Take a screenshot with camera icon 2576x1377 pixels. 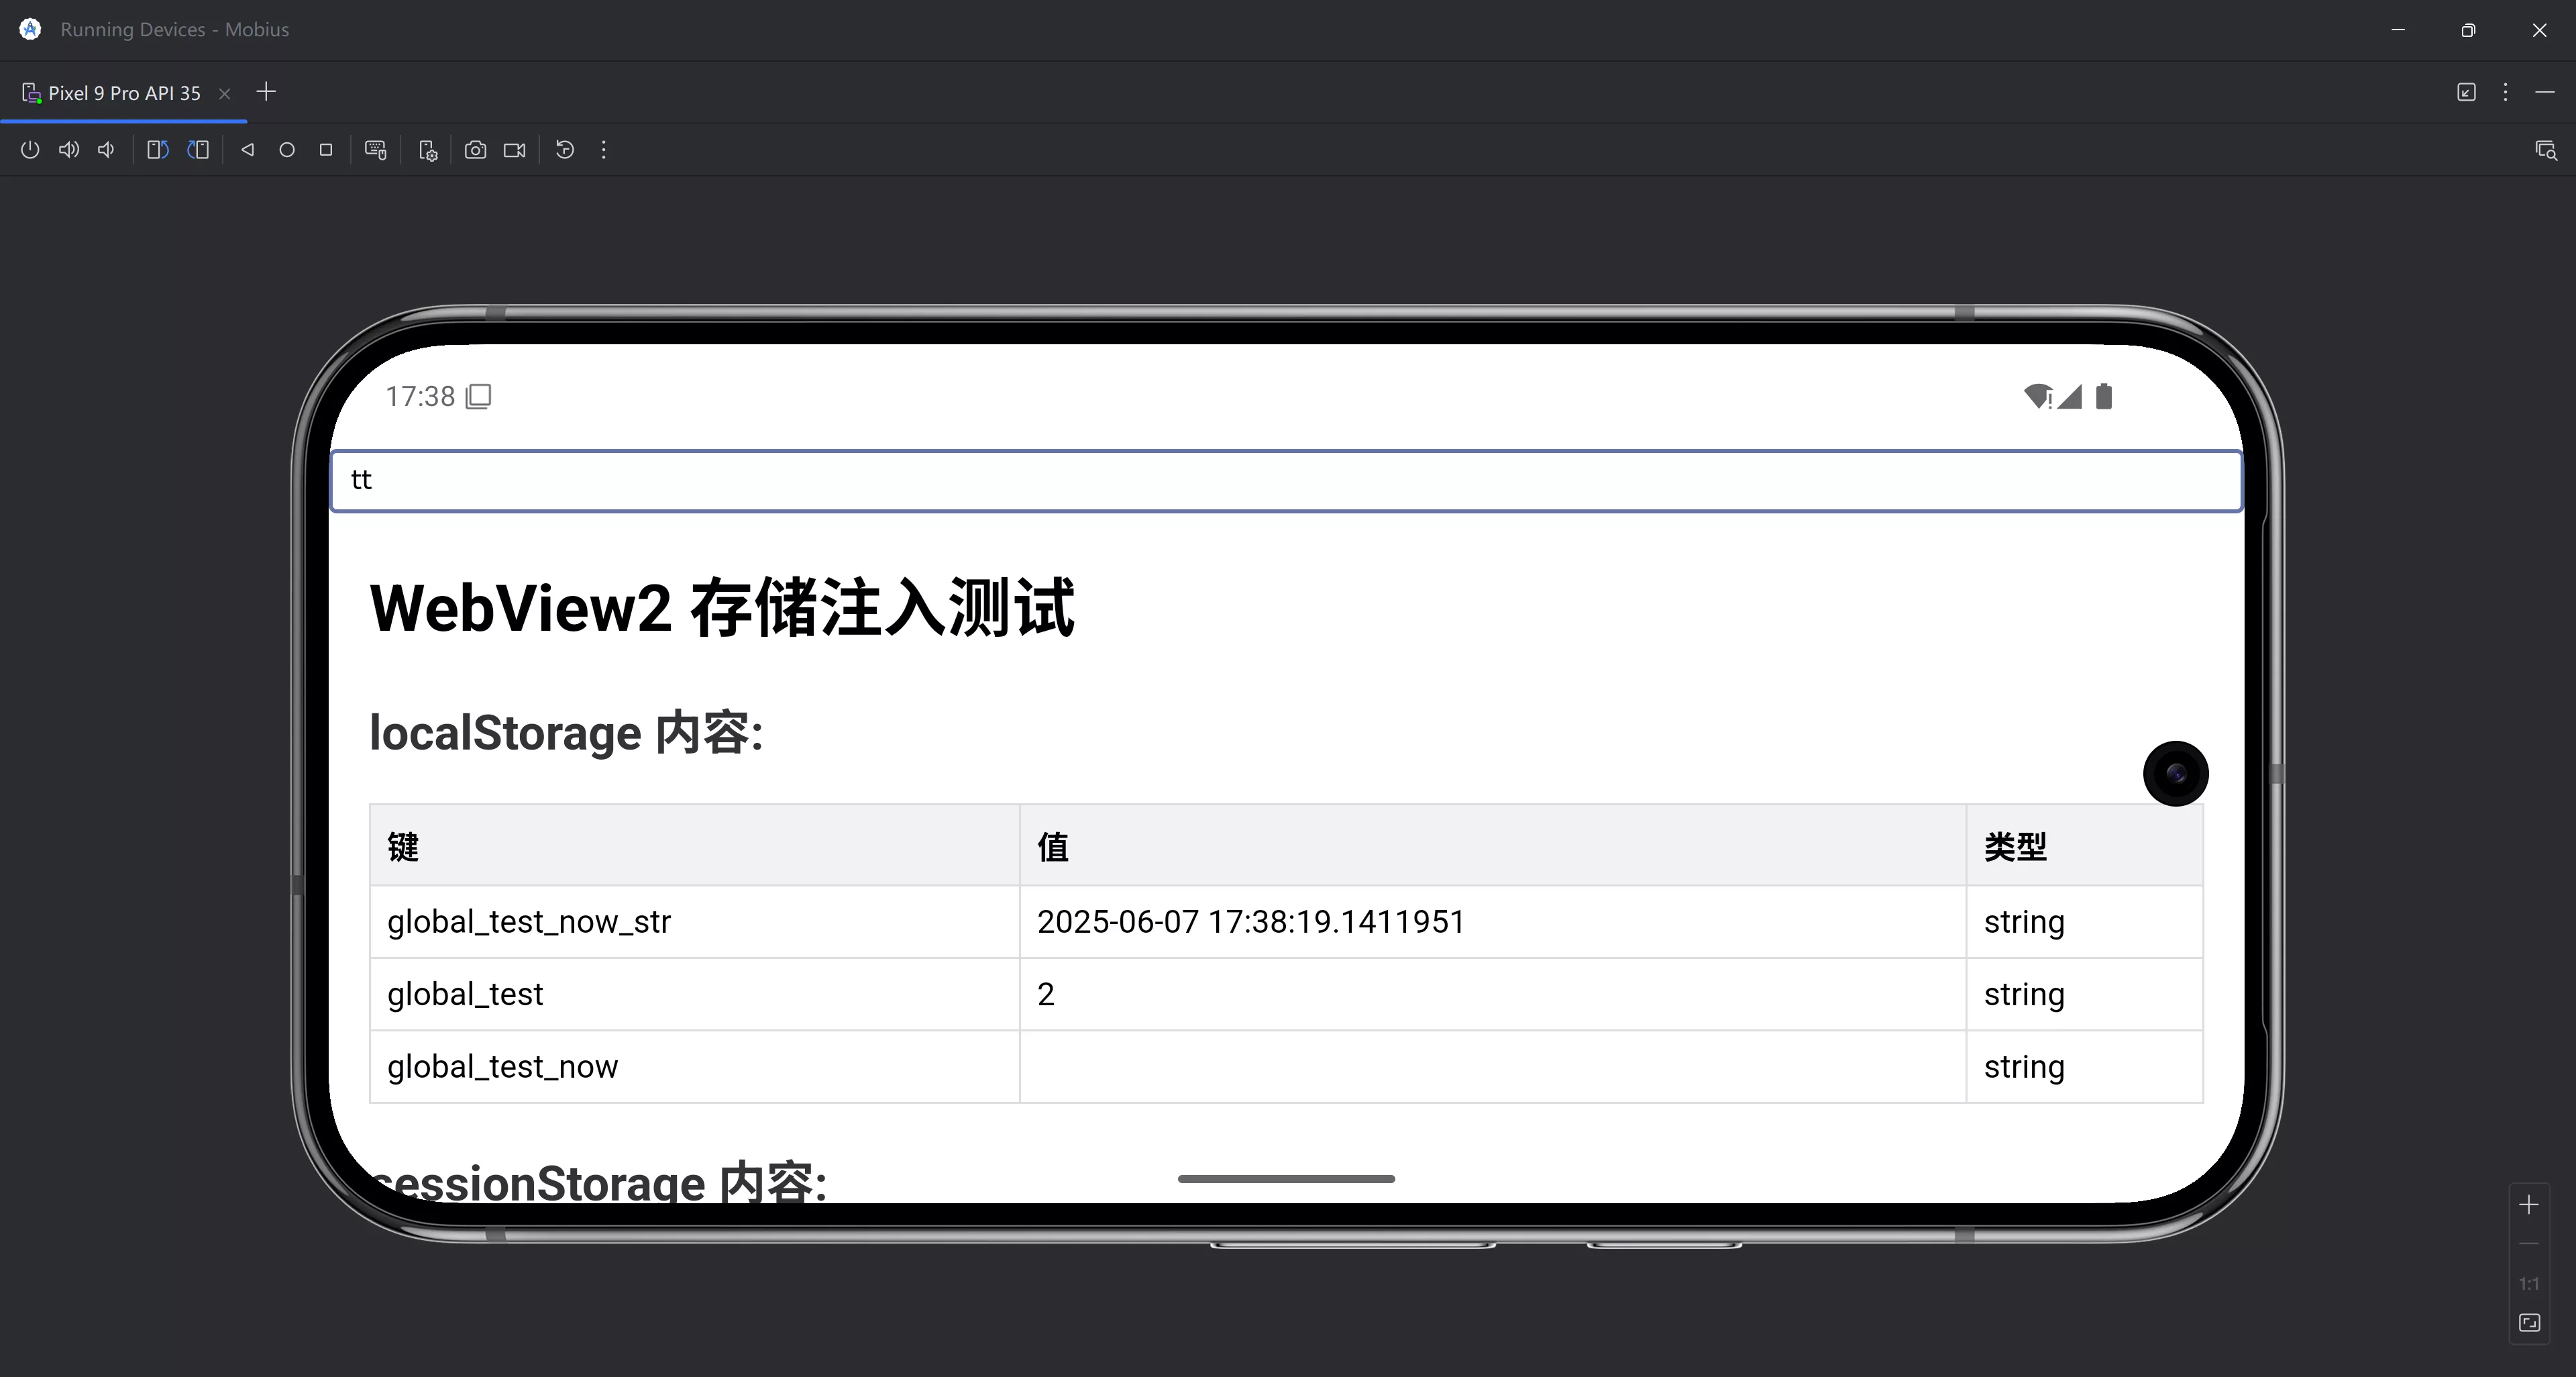click(x=475, y=150)
